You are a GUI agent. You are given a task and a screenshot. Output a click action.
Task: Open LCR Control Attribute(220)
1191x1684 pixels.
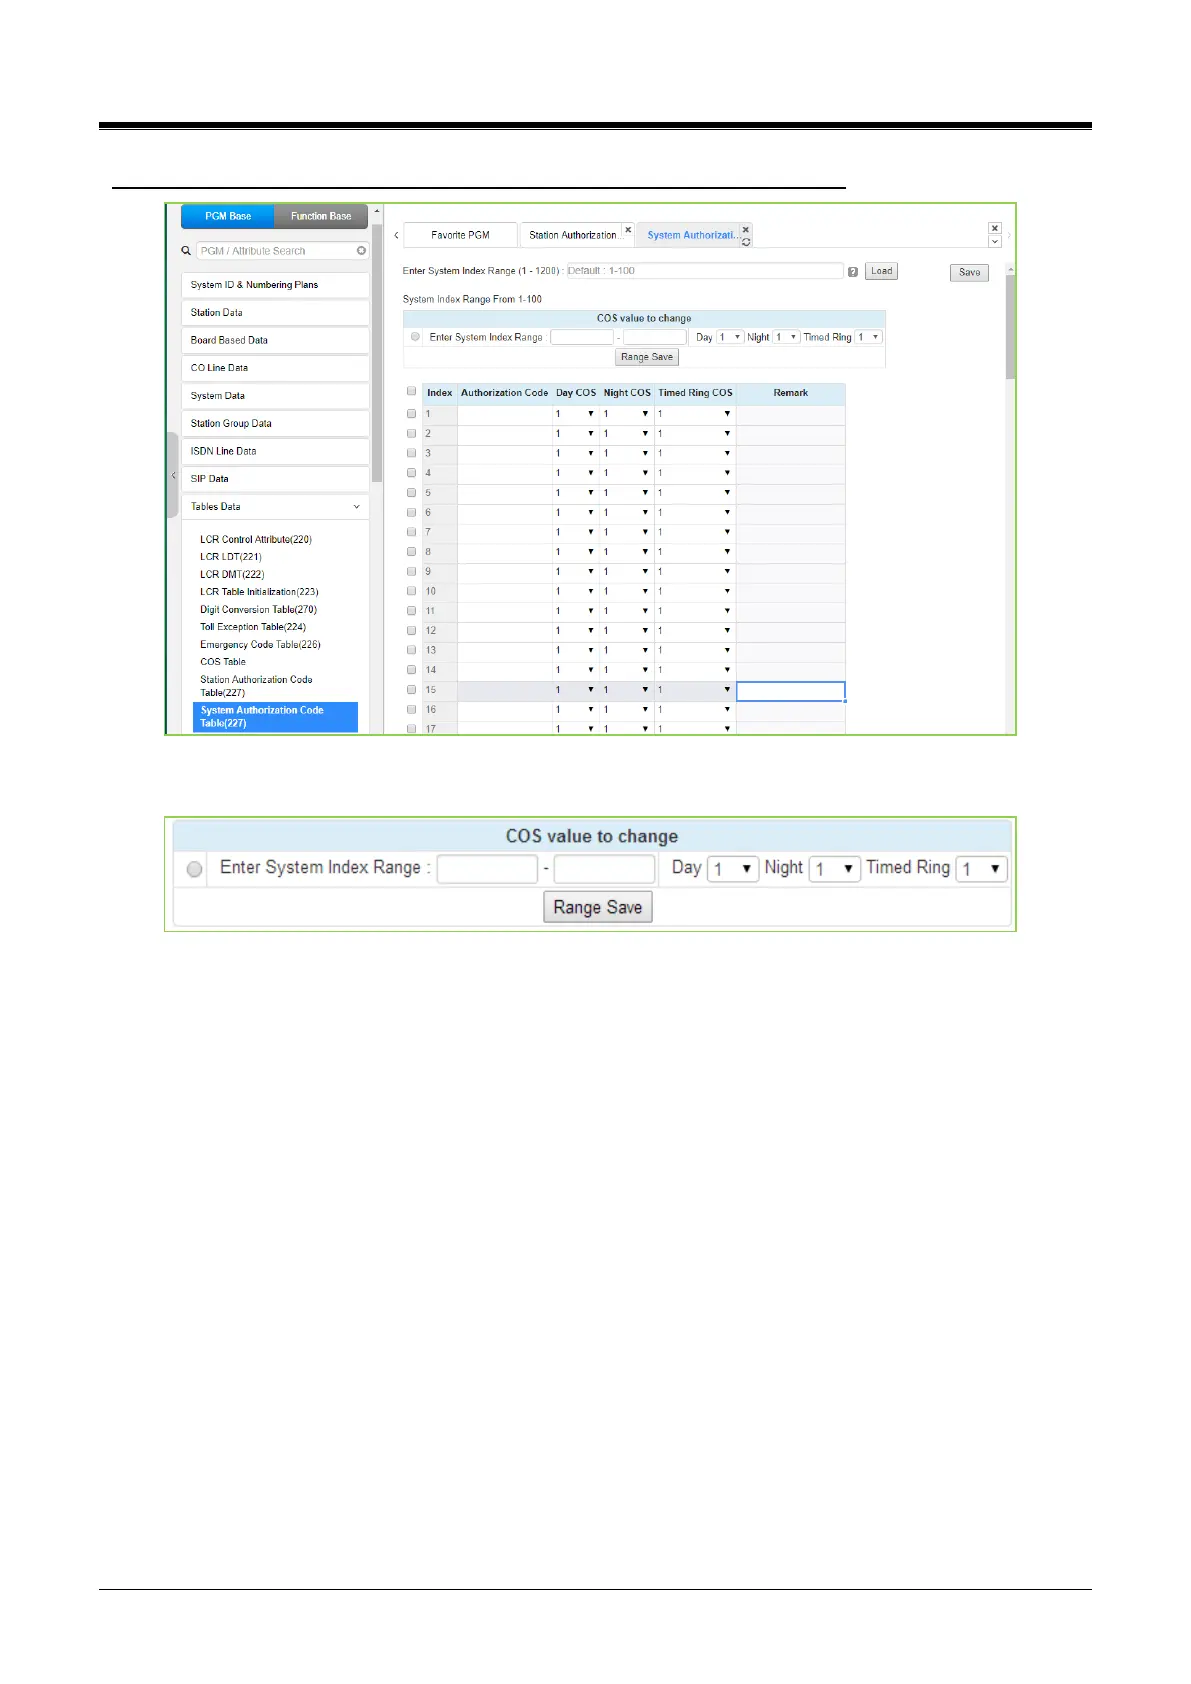pos(256,539)
